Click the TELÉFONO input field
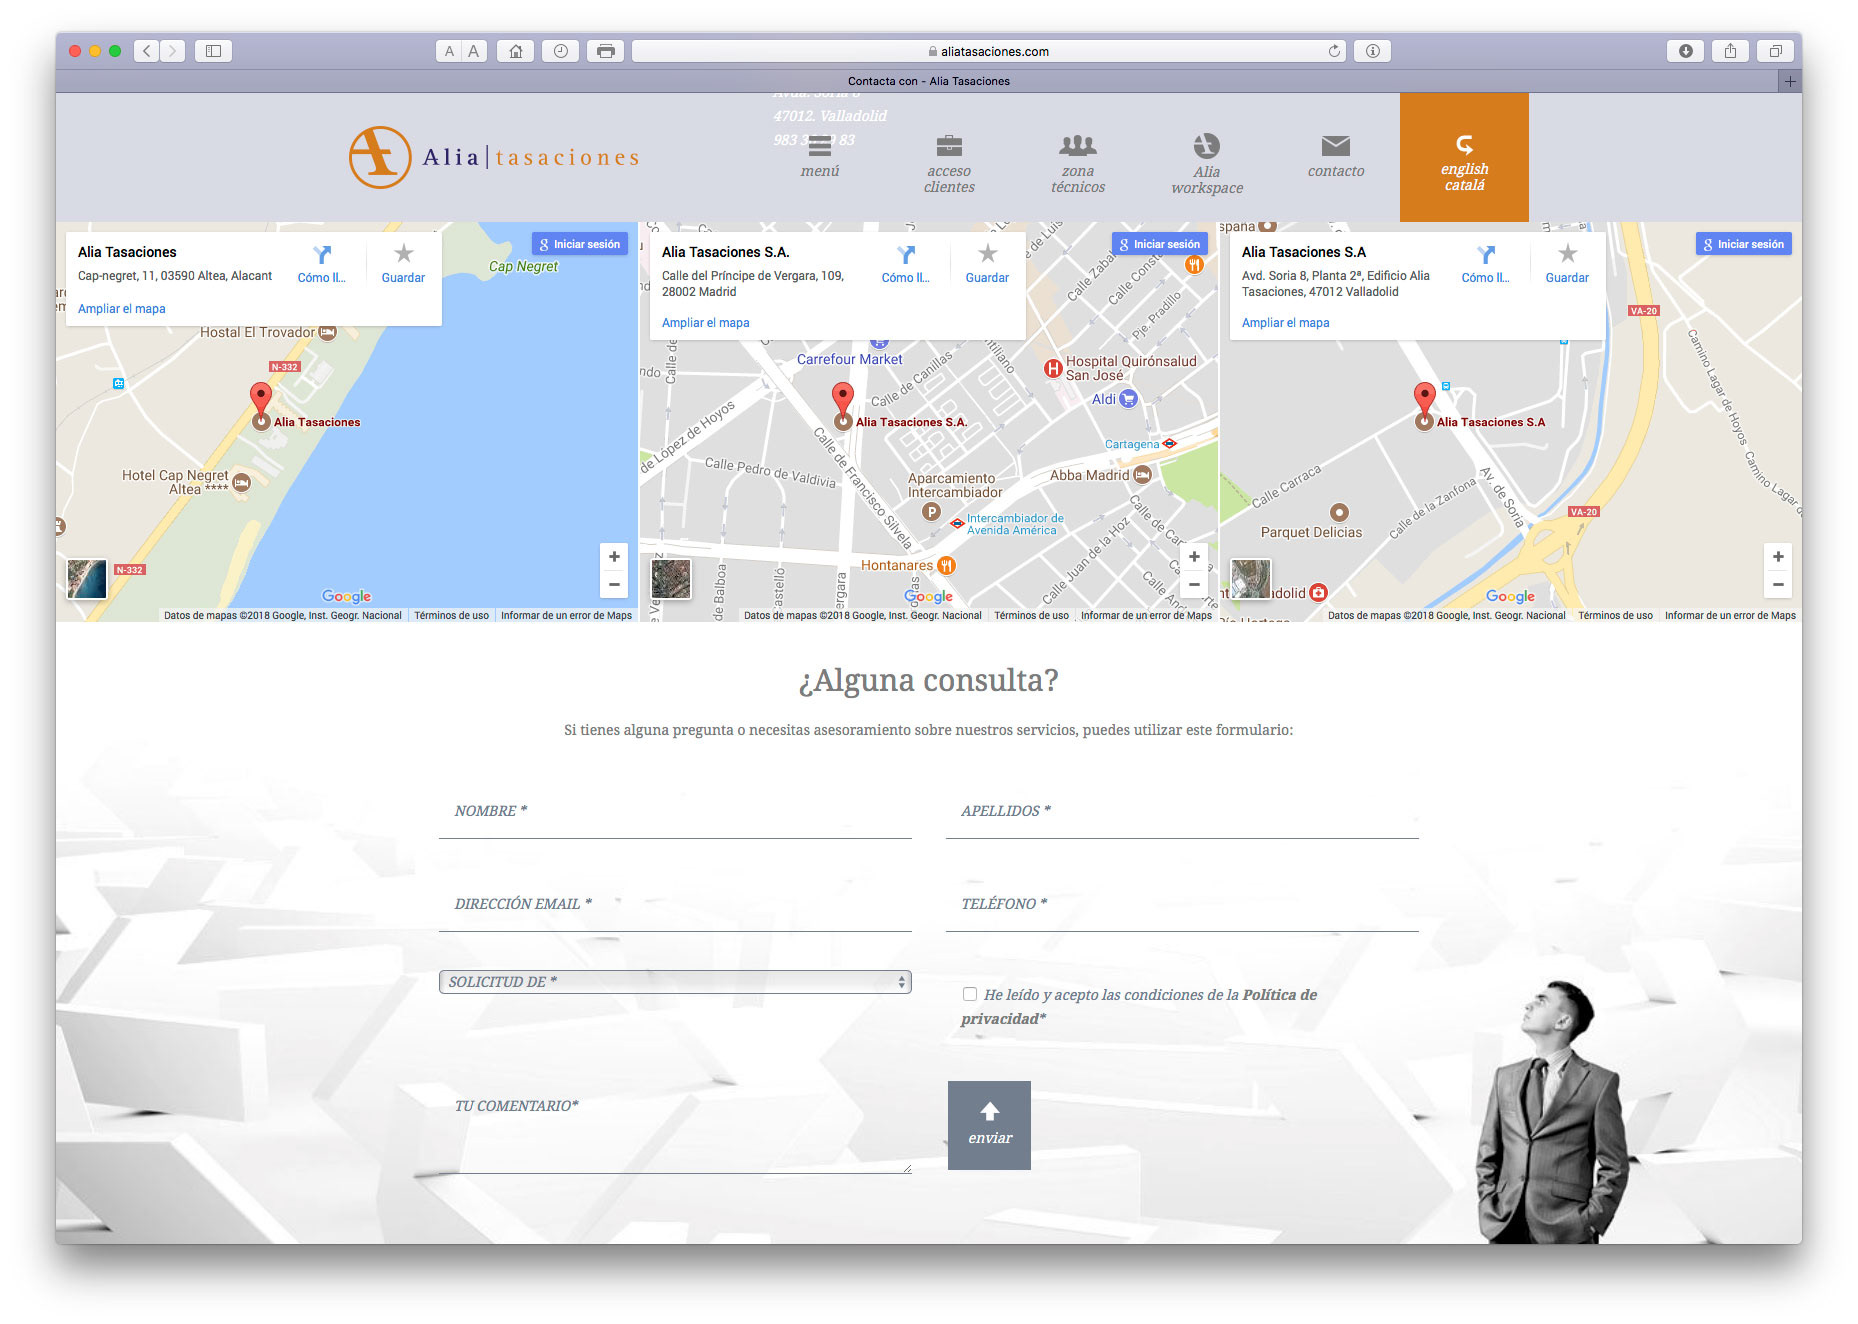Image resolution: width=1858 pixels, height=1324 pixels. pos(1182,904)
